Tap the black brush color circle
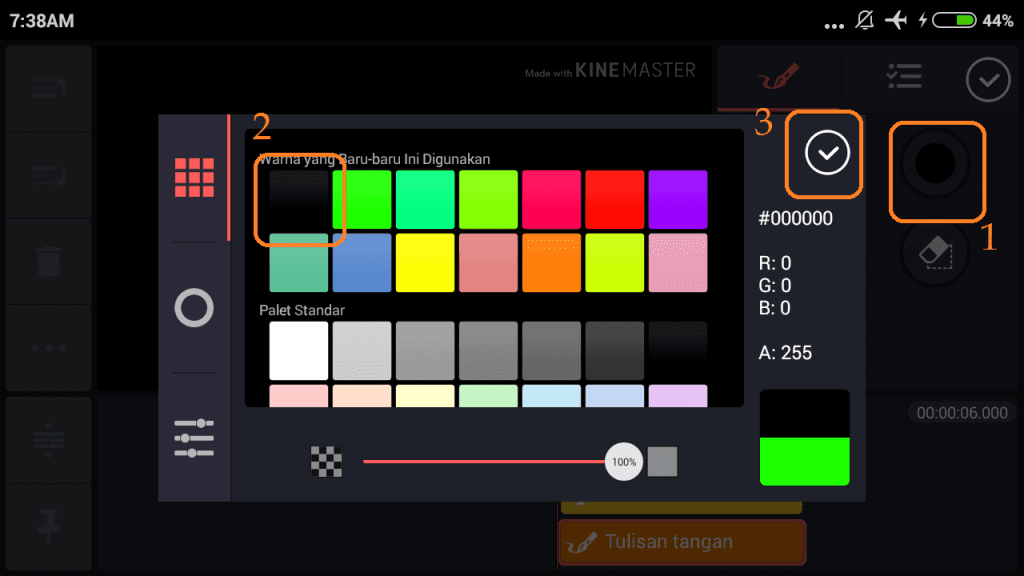This screenshot has width=1024, height=576. point(935,163)
